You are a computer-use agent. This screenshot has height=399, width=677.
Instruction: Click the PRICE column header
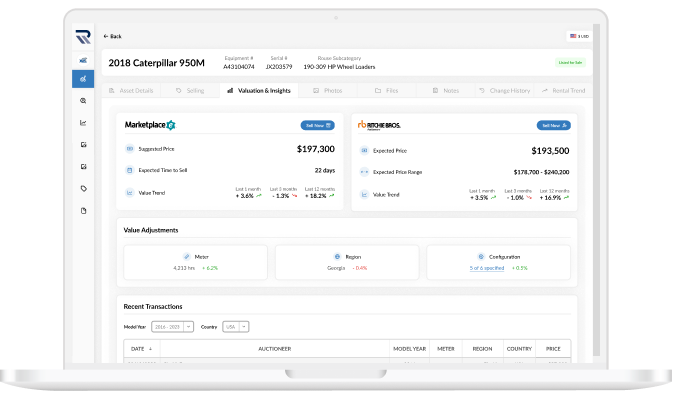point(553,349)
